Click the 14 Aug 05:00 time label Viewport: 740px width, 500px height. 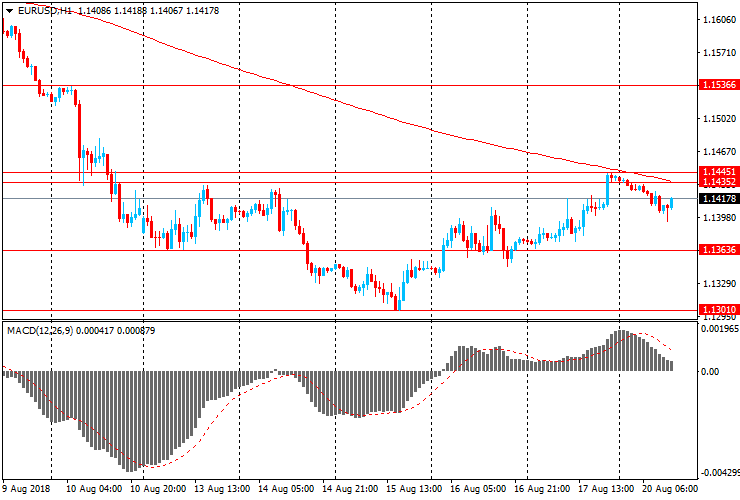click(286, 489)
